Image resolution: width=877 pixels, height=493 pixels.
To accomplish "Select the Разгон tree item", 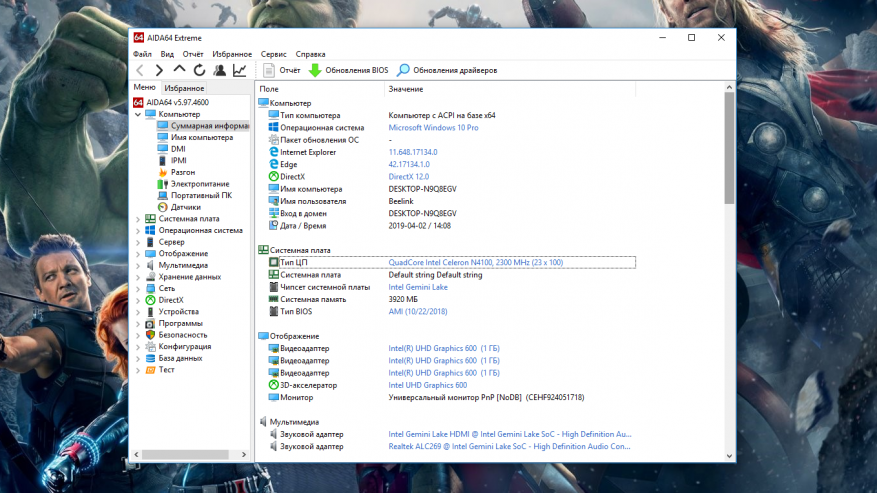I will pos(183,172).
